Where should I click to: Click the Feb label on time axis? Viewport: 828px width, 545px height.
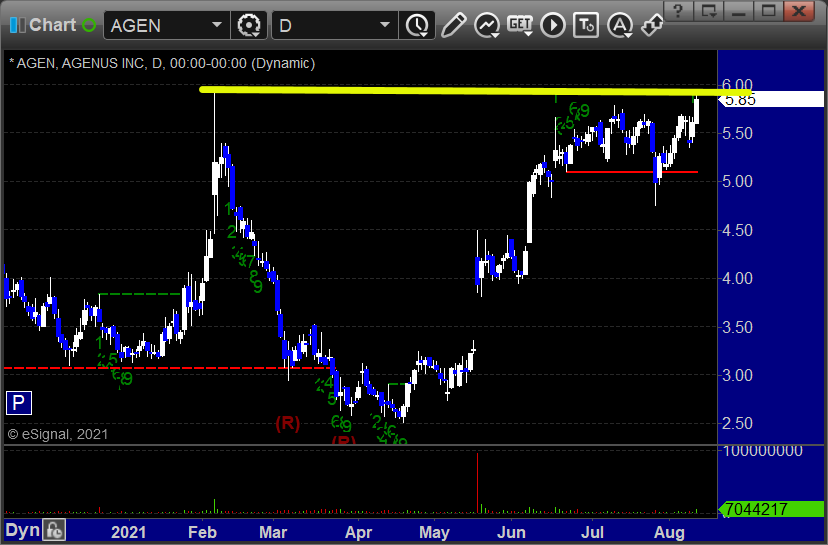click(x=202, y=532)
